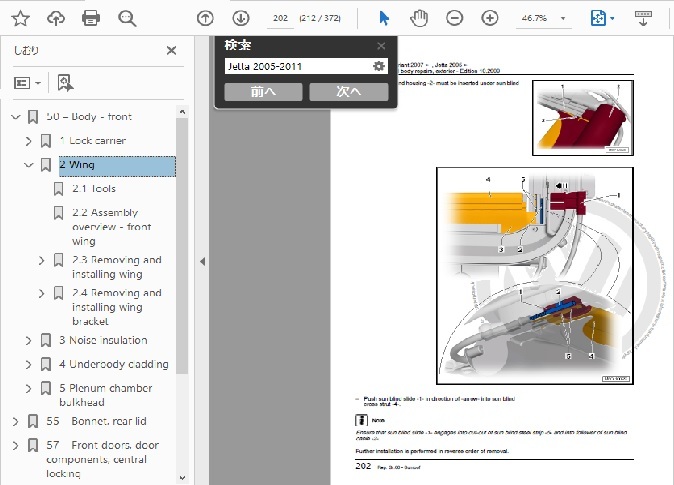Click page number 202 in page footer
The height and width of the screenshot is (485, 674).
(363, 466)
